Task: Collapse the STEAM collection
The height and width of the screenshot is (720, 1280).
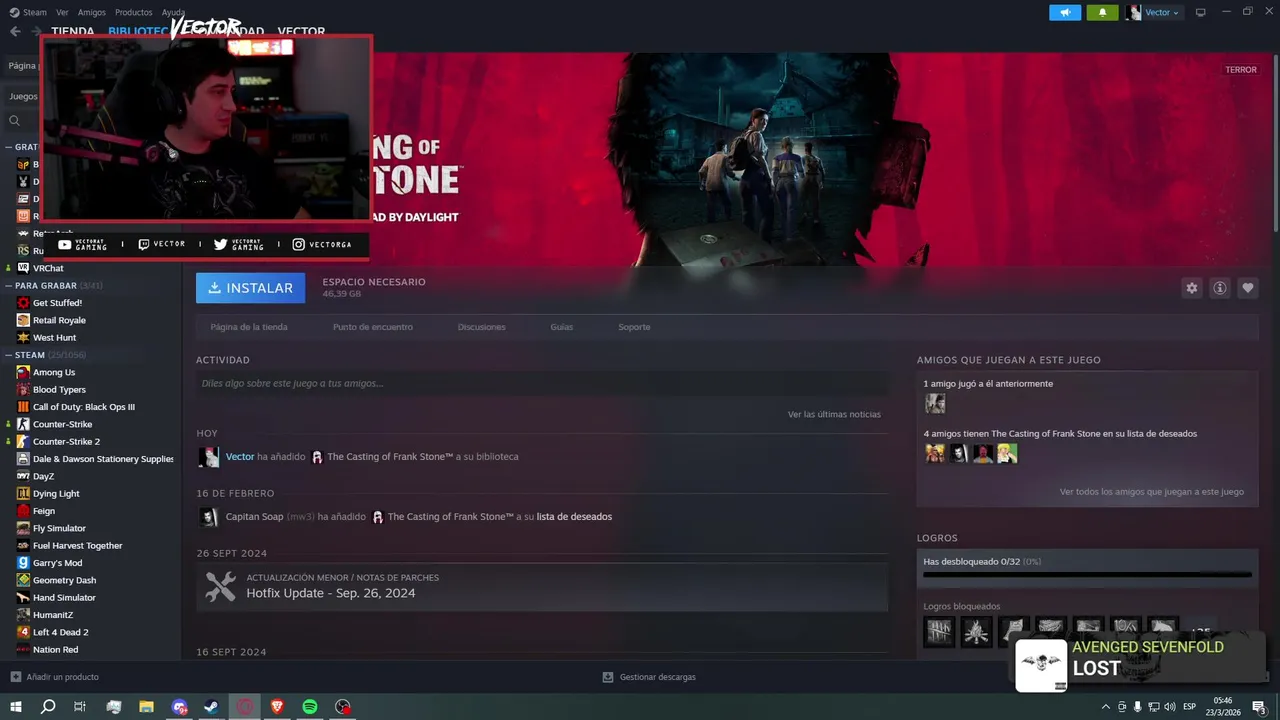Action: coord(8,355)
